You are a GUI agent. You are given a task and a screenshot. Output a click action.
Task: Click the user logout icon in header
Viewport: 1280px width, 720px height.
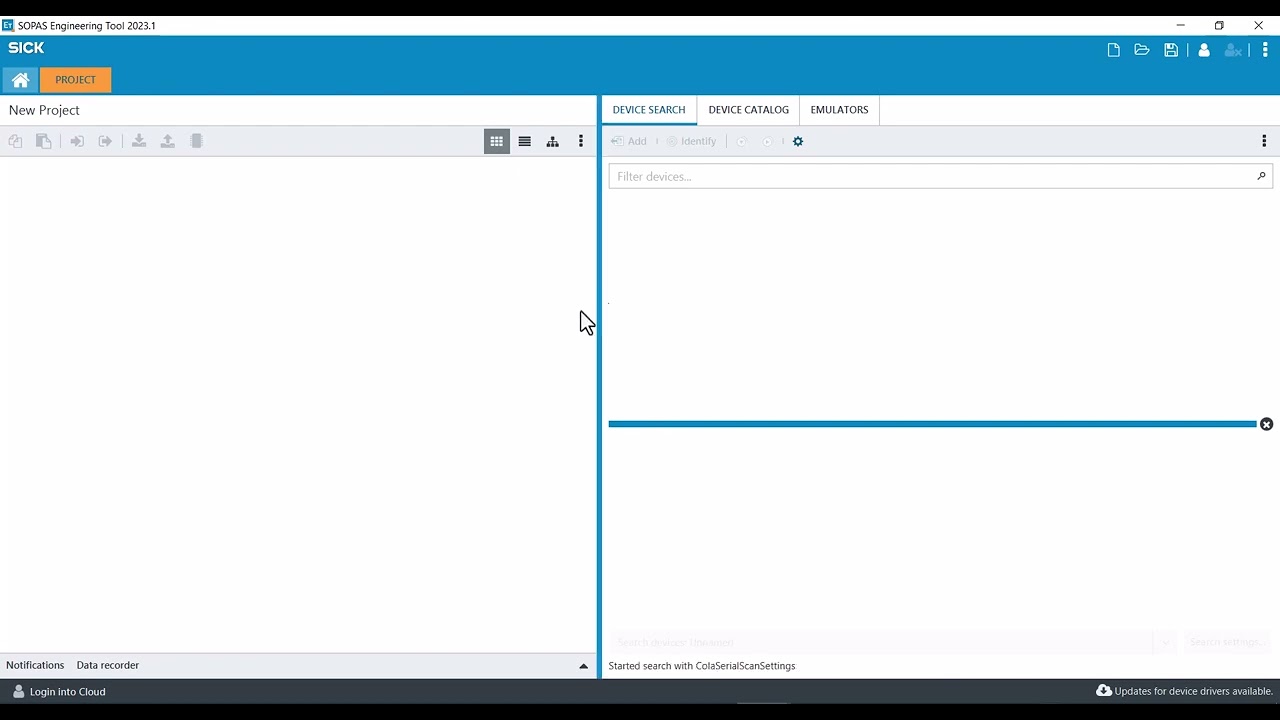[x=1233, y=50]
